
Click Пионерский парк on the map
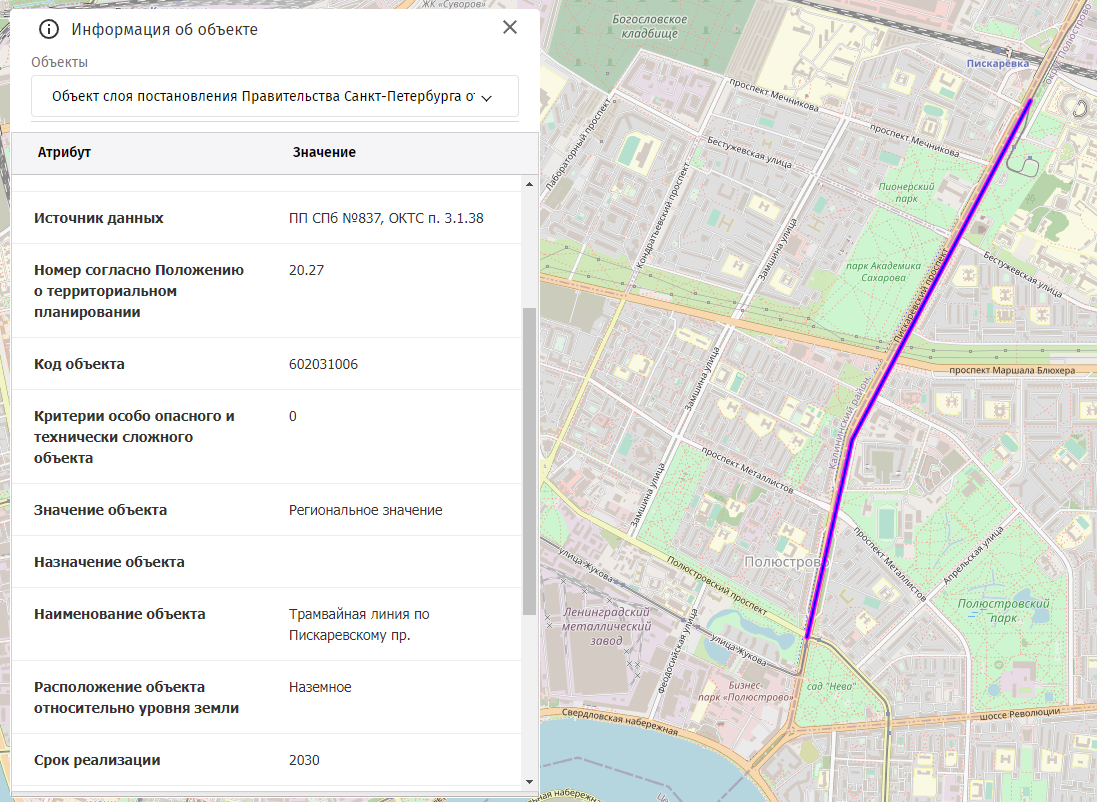[x=905, y=193]
